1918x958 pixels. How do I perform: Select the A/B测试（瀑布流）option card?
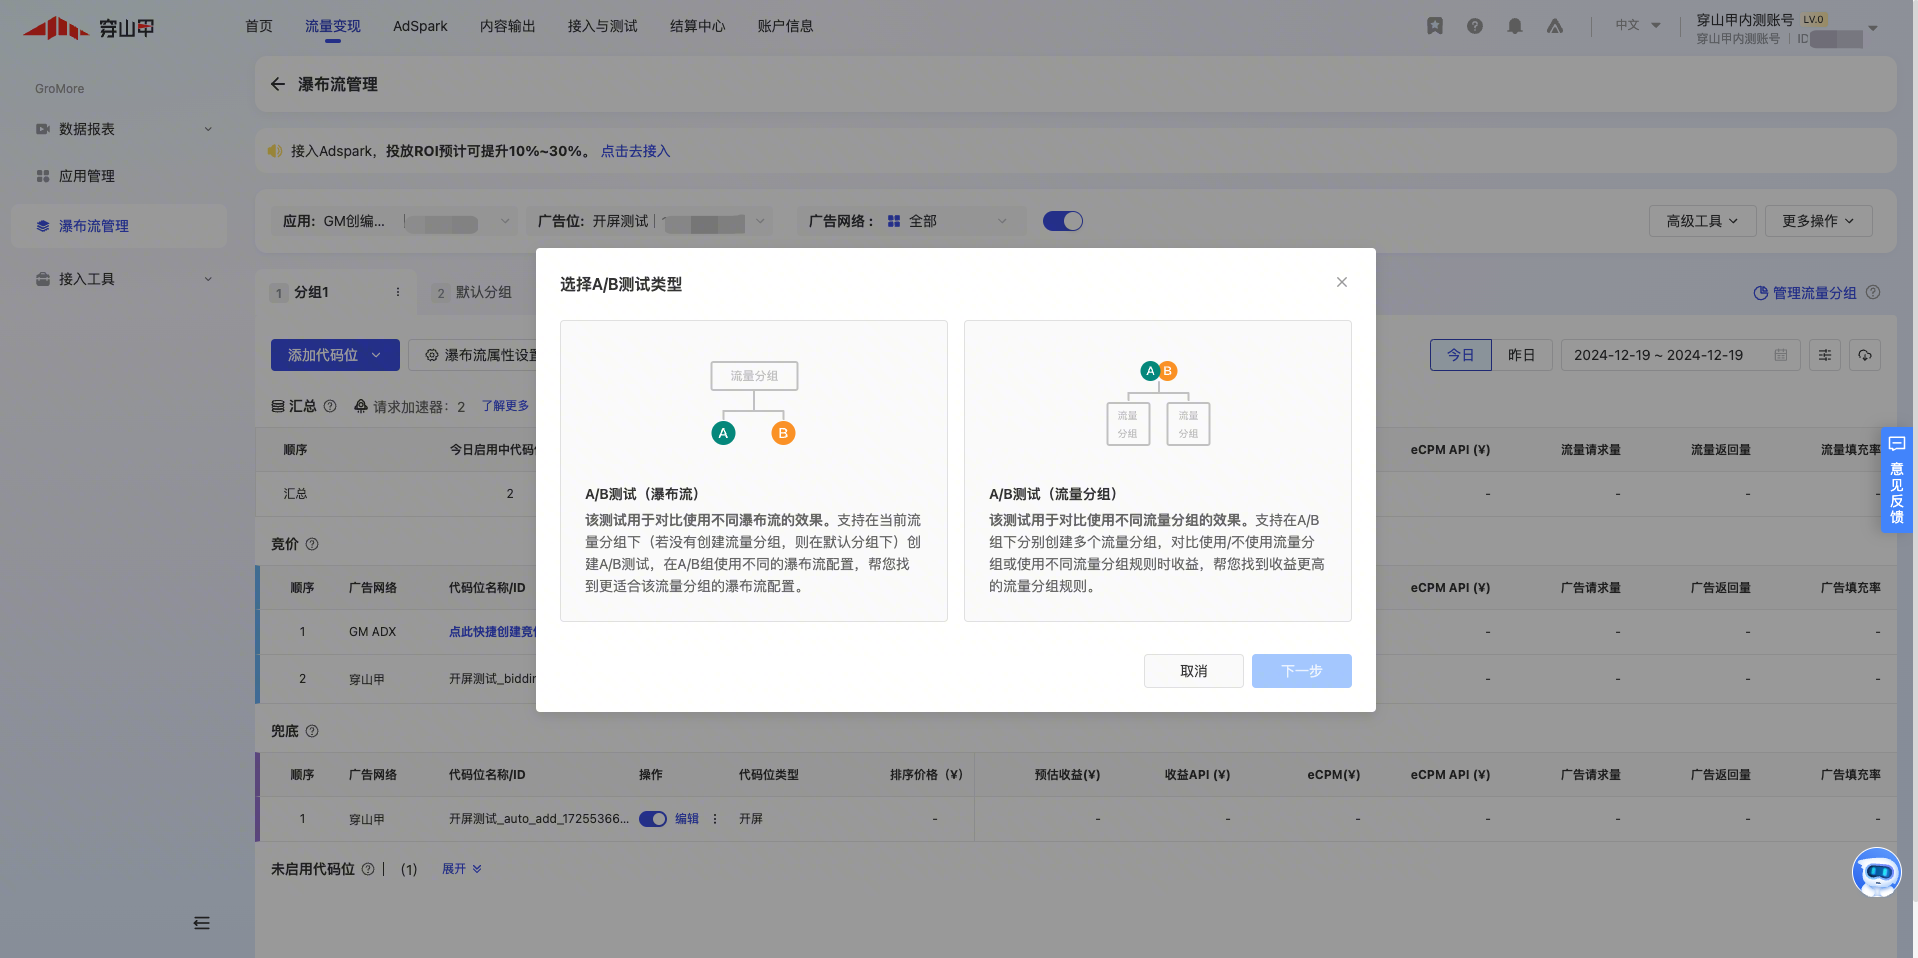753,471
